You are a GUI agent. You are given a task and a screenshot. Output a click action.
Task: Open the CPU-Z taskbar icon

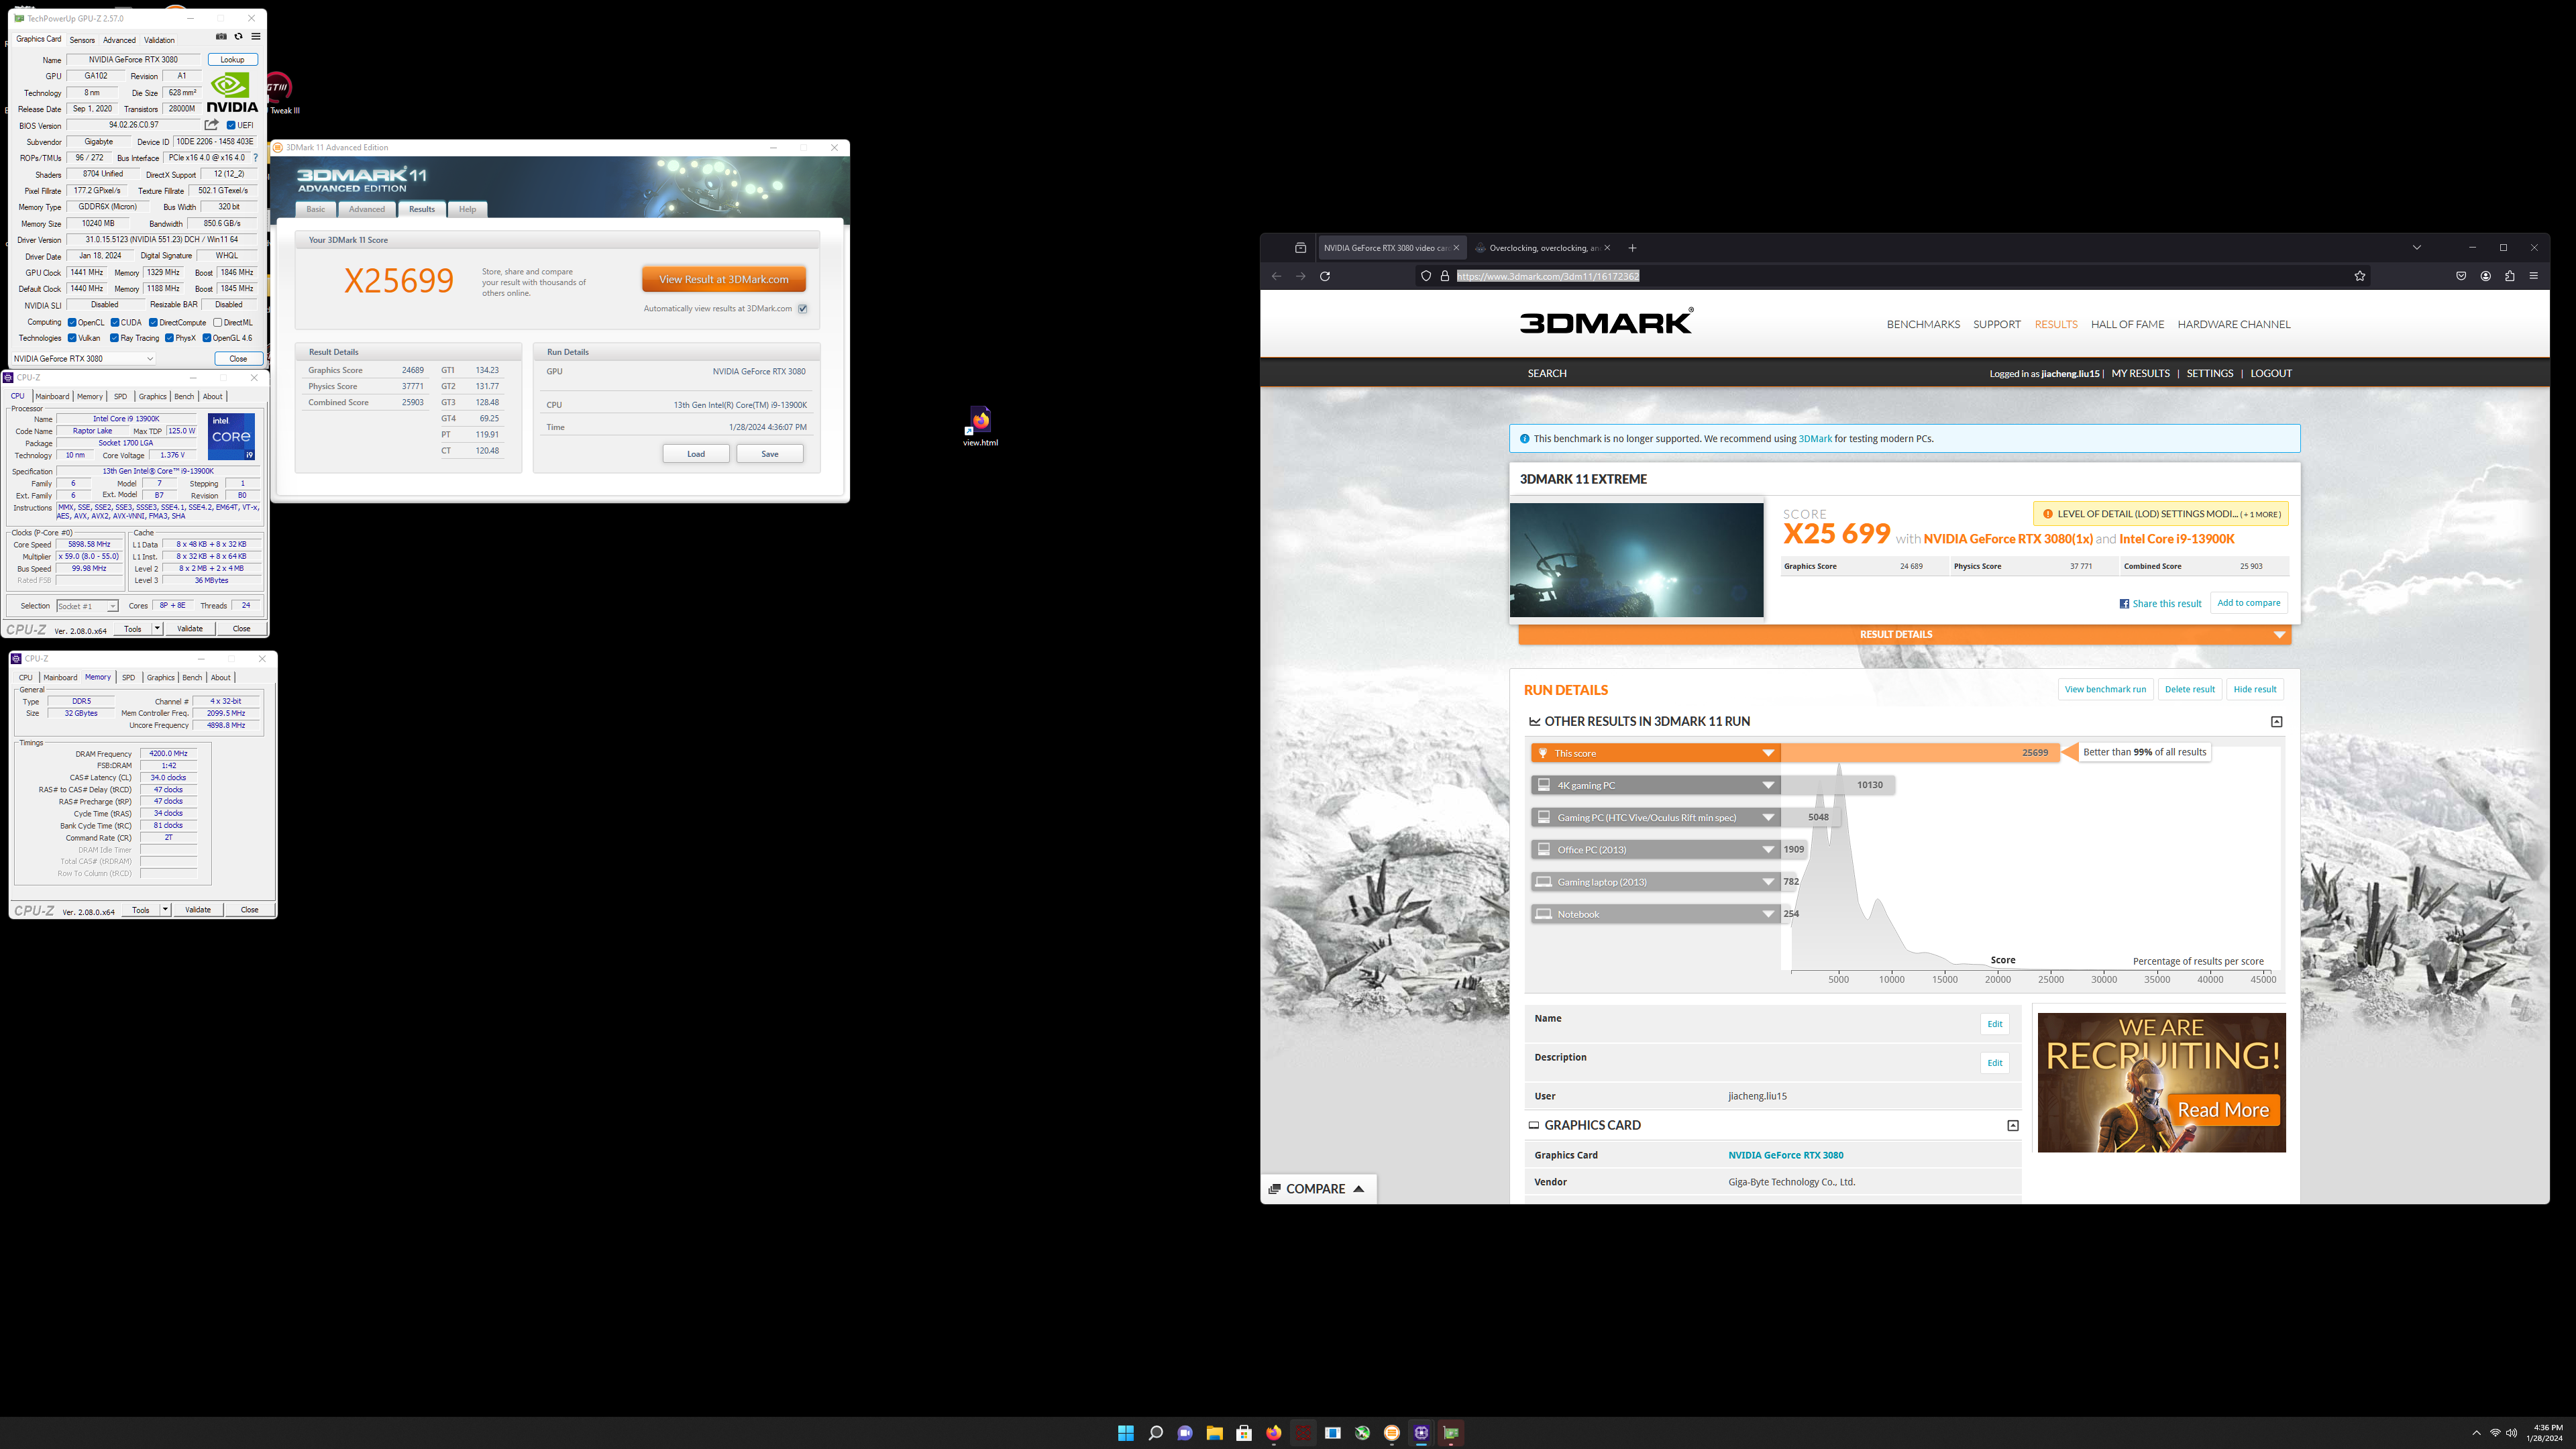coord(1421,1433)
